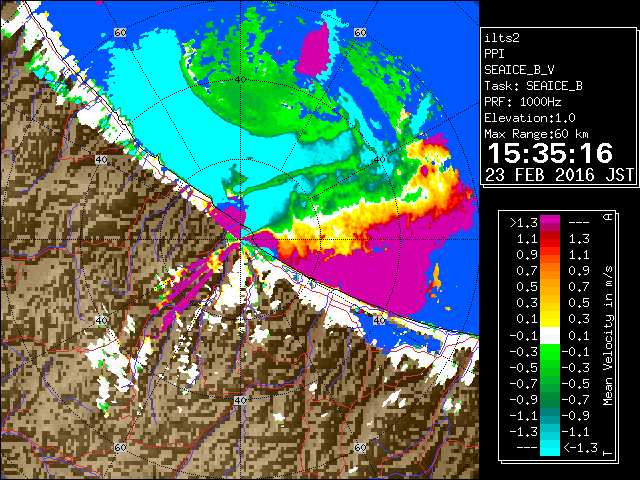This screenshot has width=640, height=480.
Task: Click the "ilts2" radar name text
Action: (502, 38)
